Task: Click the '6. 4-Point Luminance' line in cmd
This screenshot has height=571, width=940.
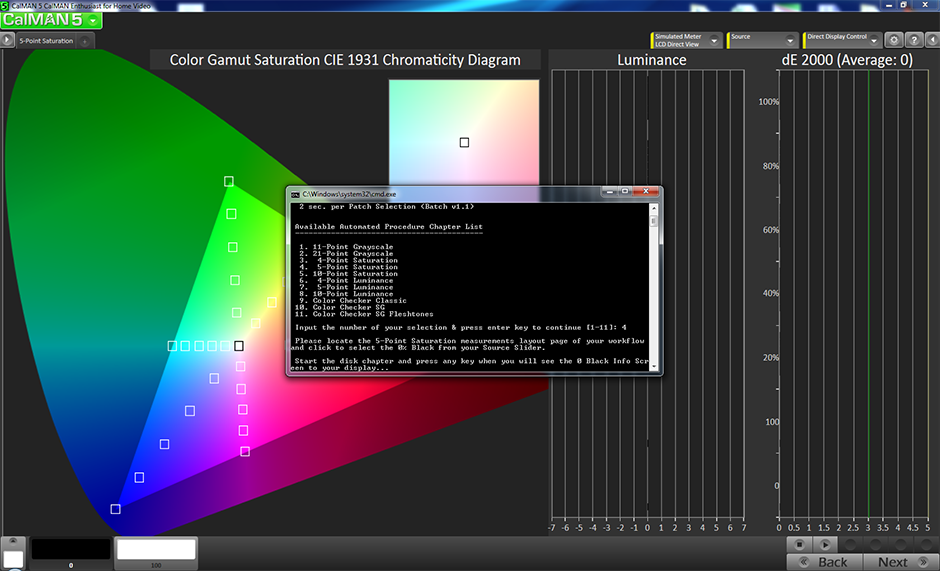Action: tap(347, 280)
